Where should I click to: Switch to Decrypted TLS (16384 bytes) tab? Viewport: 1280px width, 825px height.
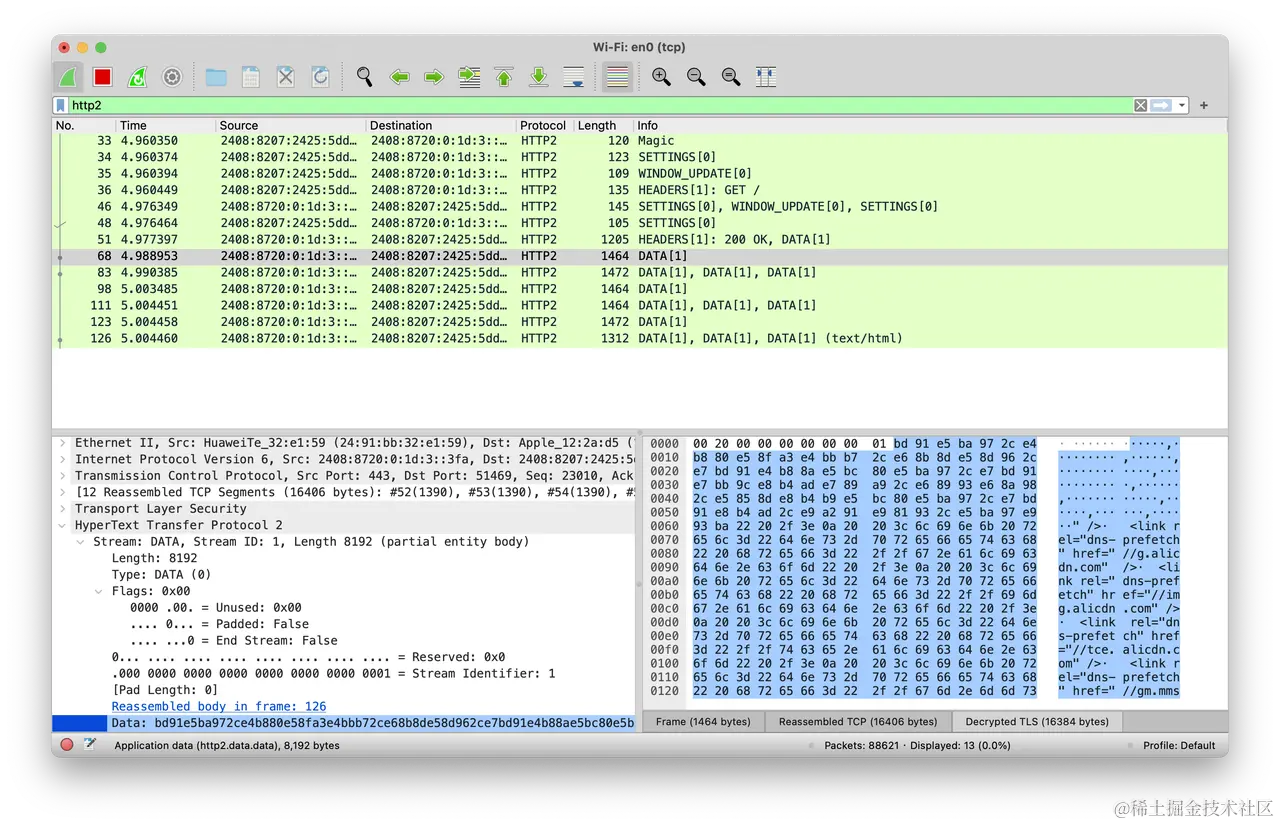(1037, 721)
